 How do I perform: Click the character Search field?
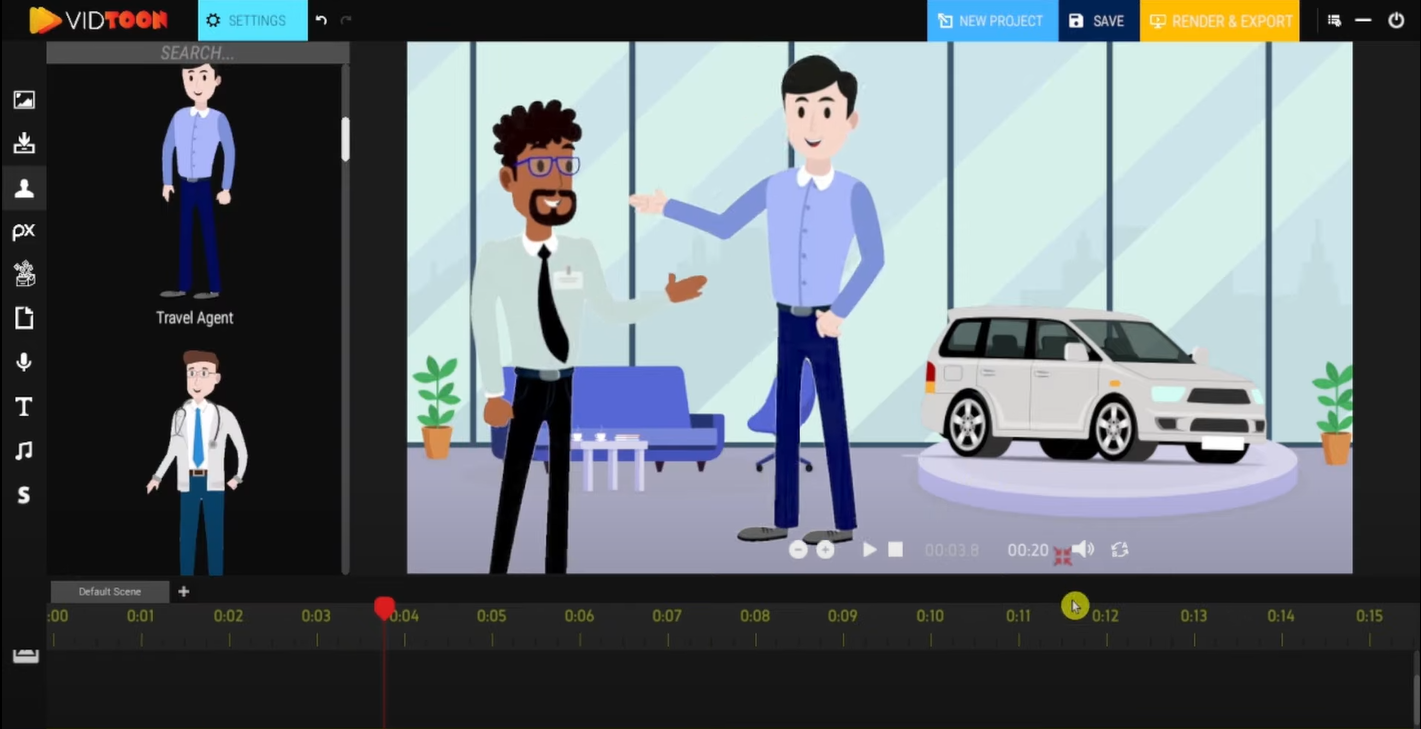pos(197,53)
